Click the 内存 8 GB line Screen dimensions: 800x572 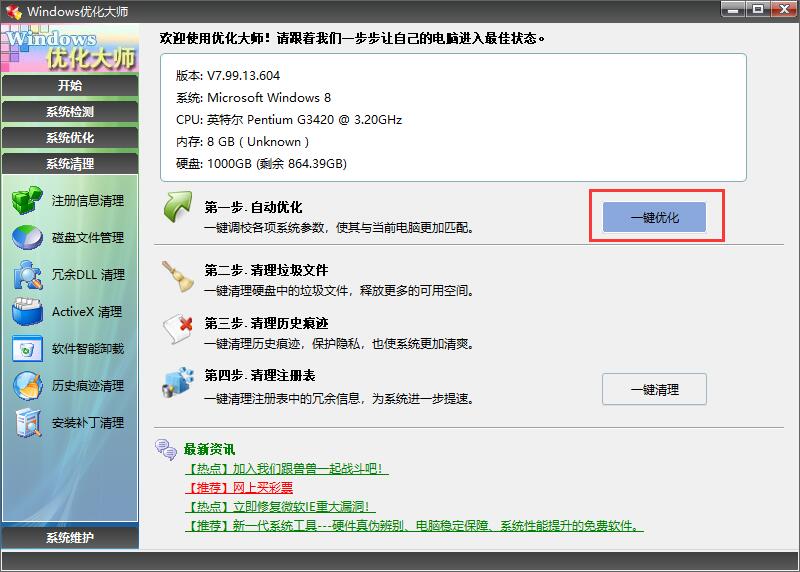tap(243, 141)
